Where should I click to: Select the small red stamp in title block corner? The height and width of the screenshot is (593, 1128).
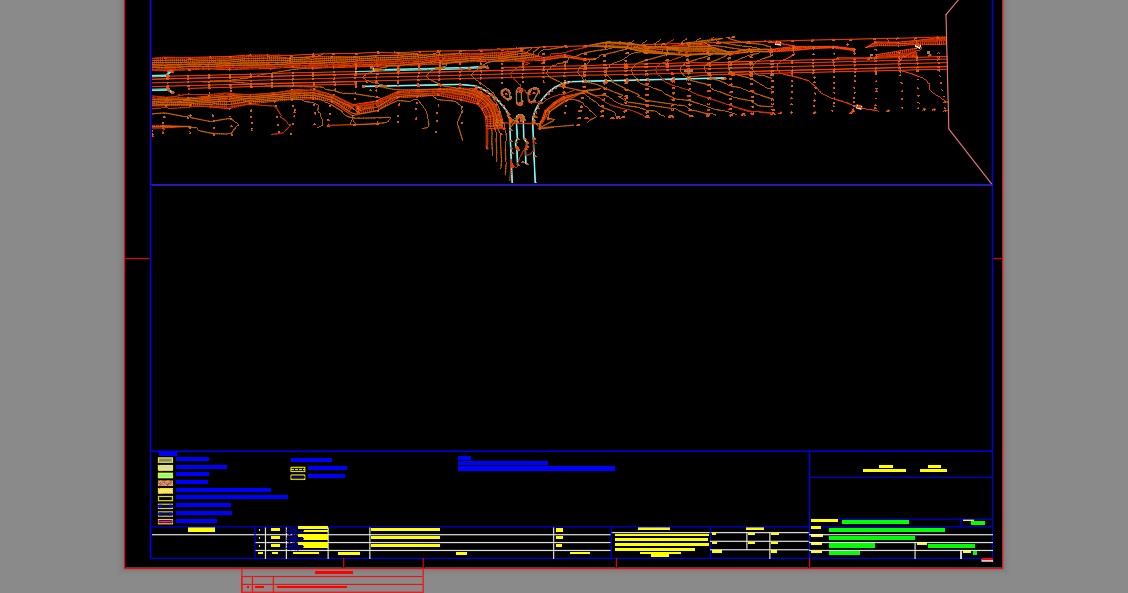pyautogui.click(x=987, y=560)
